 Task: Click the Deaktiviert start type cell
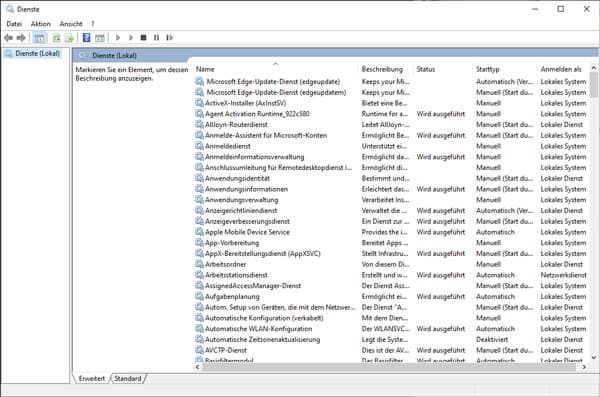tap(492, 339)
